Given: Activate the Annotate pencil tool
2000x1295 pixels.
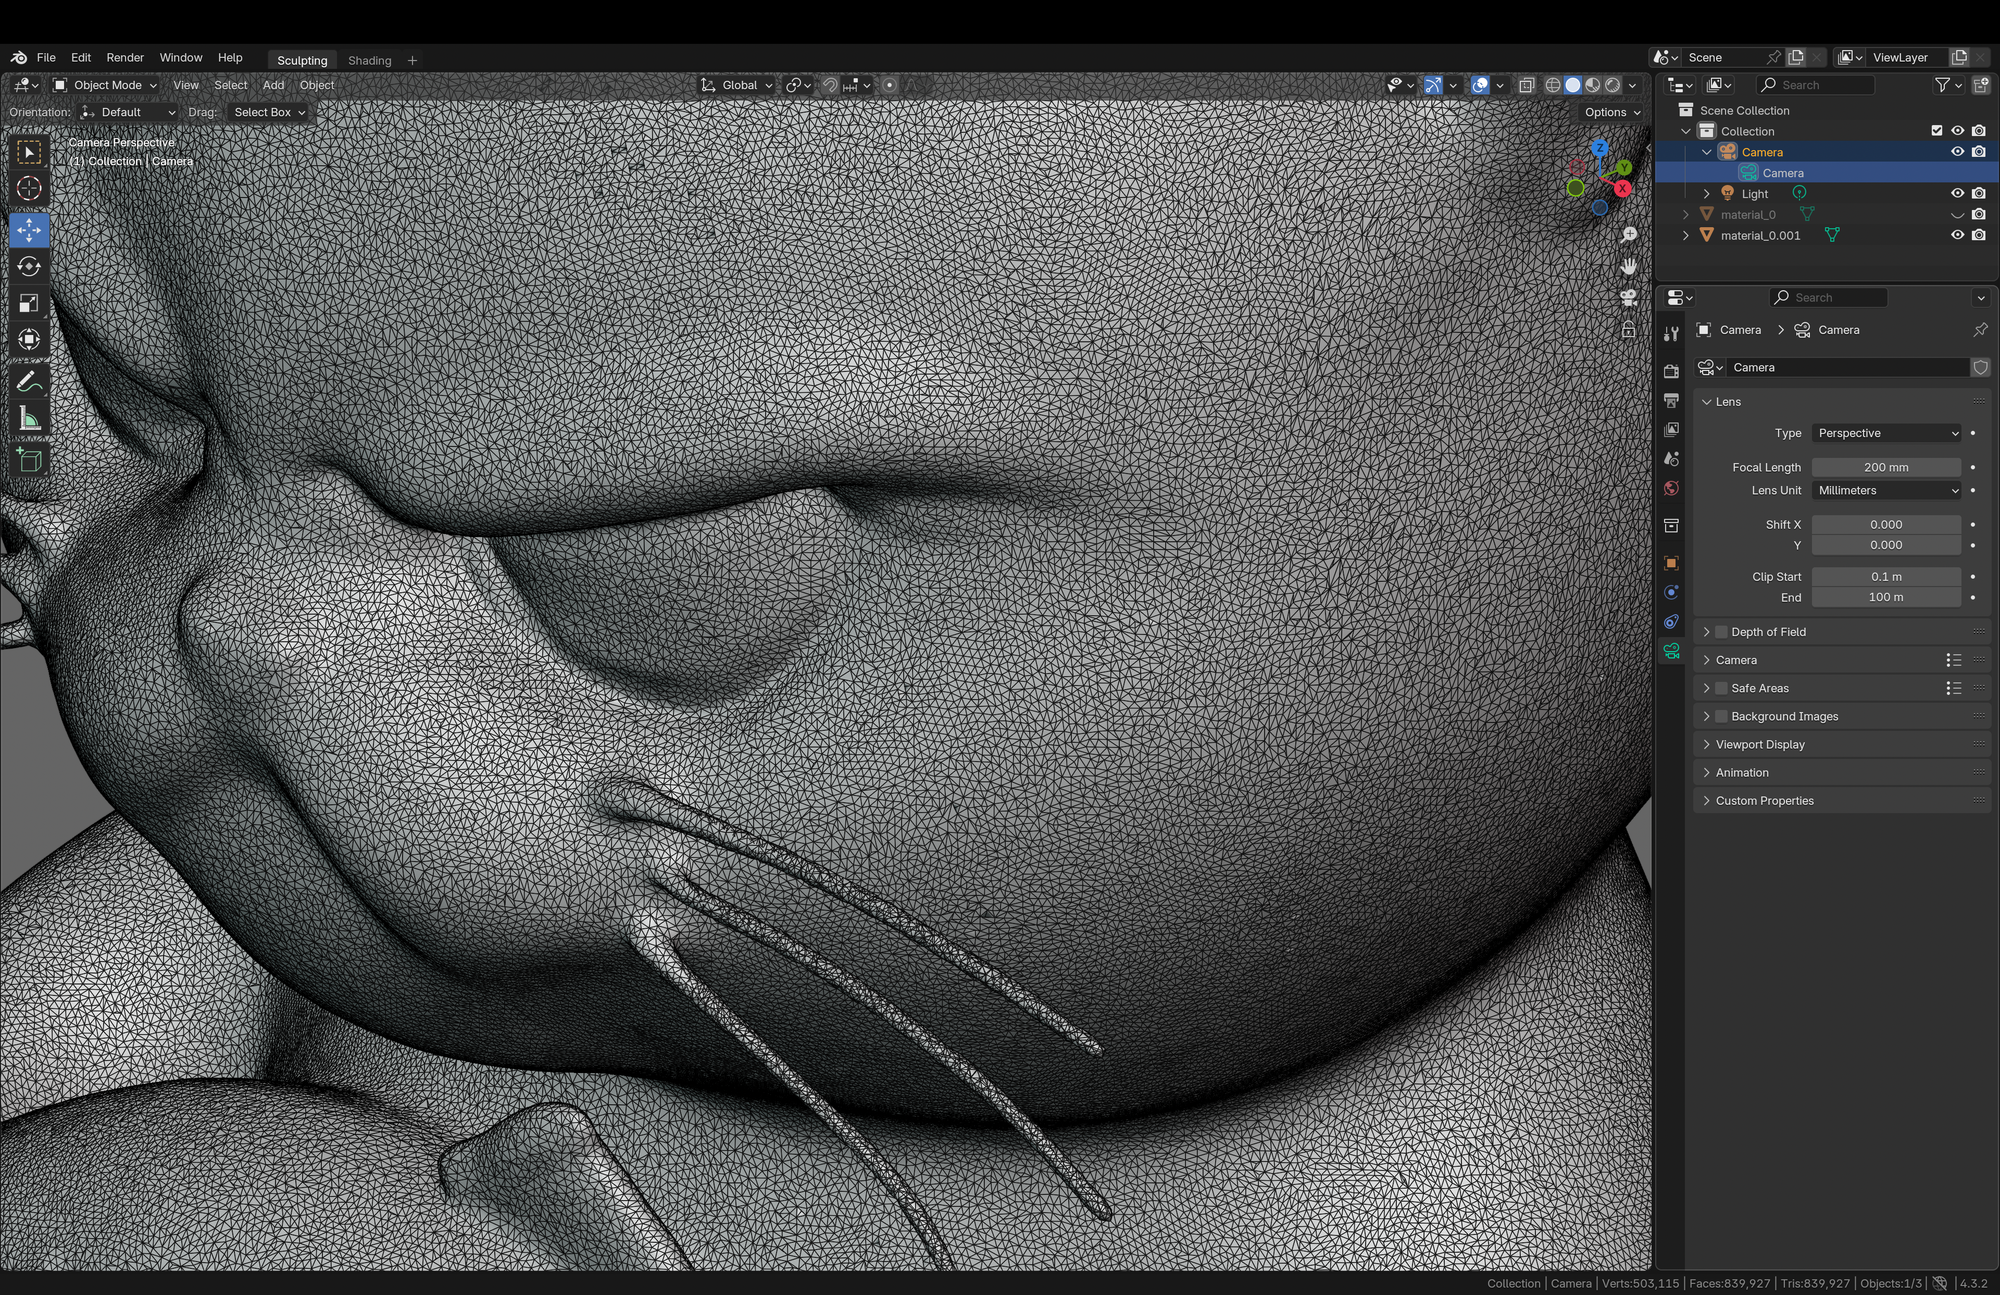Looking at the screenshot, I should tap(29, 382).
